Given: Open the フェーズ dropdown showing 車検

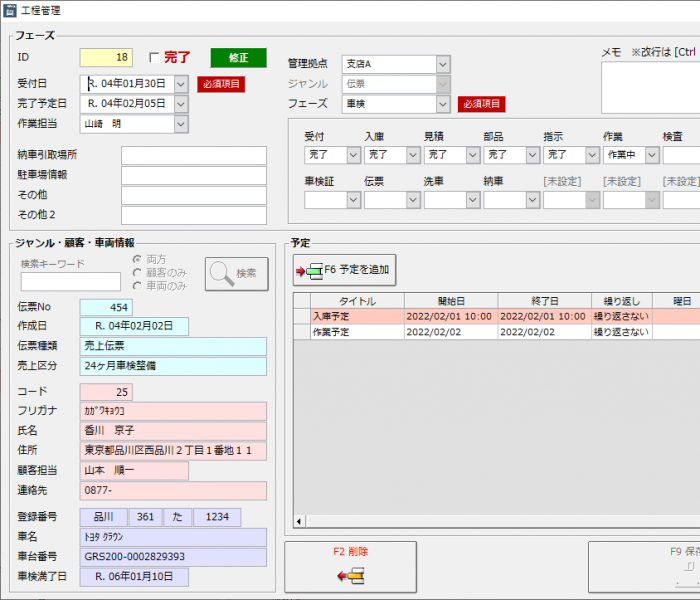Looking at the screenshot, I should click(442, 104).
